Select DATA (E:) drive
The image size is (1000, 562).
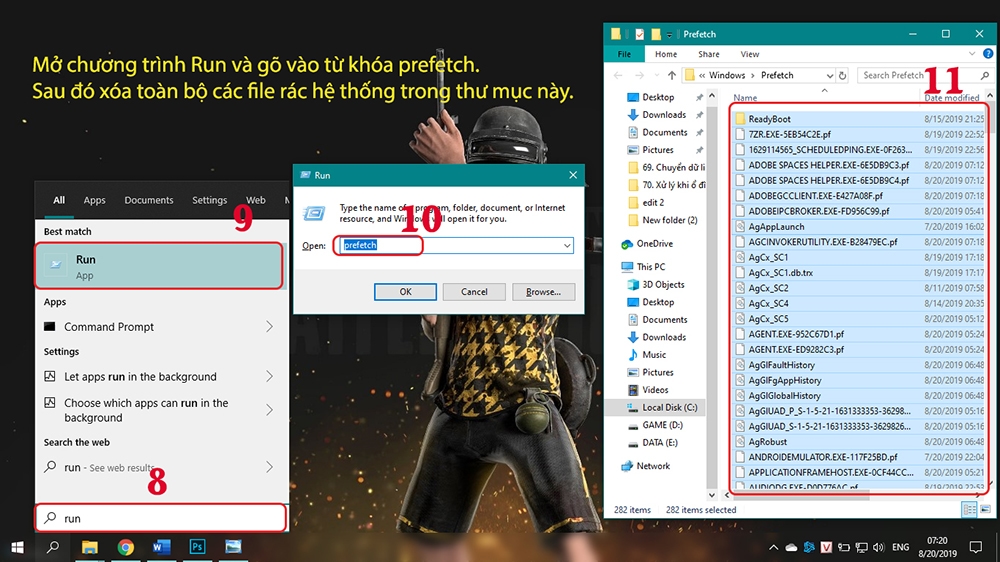click(x=659, y=442)
